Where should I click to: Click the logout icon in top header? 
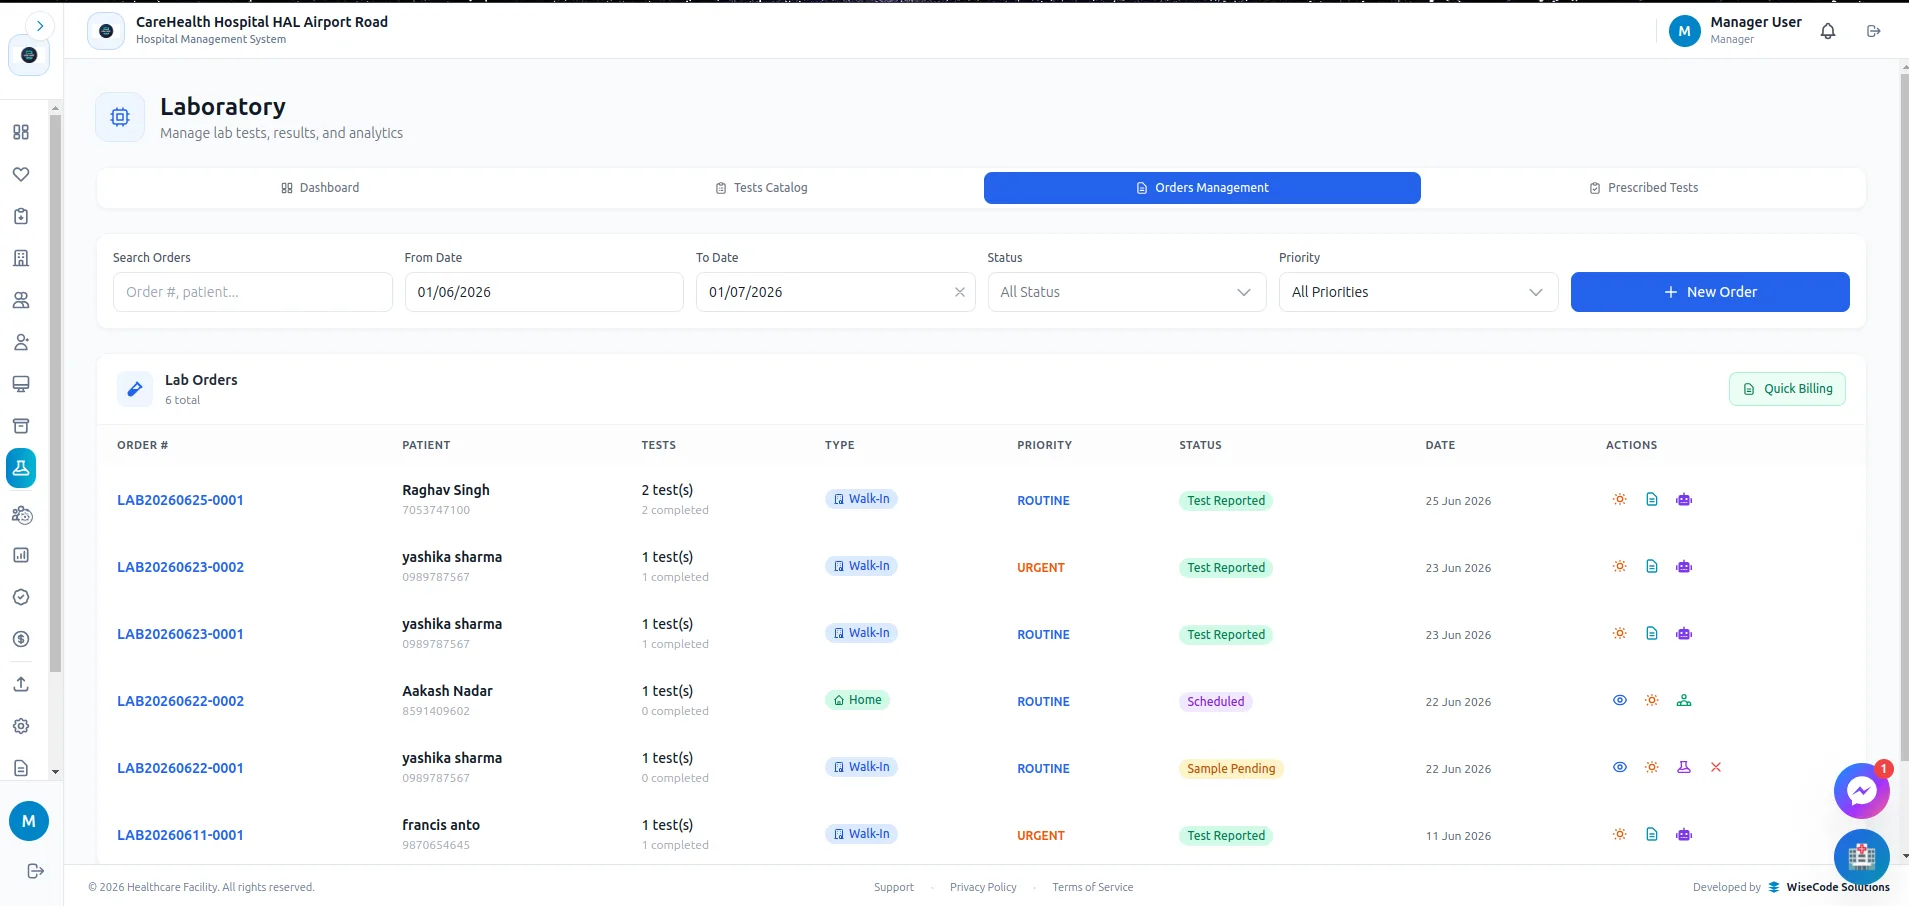coord(1874,31)
